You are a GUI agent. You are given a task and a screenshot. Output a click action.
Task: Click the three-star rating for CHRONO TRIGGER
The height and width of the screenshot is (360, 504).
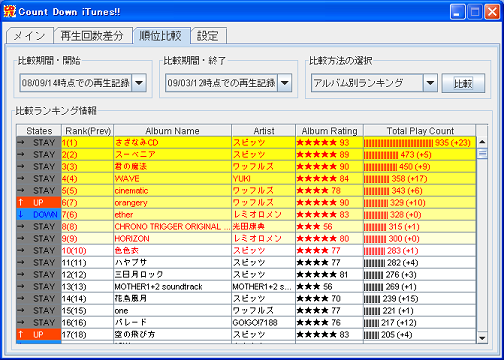click(x=329, y=227)
